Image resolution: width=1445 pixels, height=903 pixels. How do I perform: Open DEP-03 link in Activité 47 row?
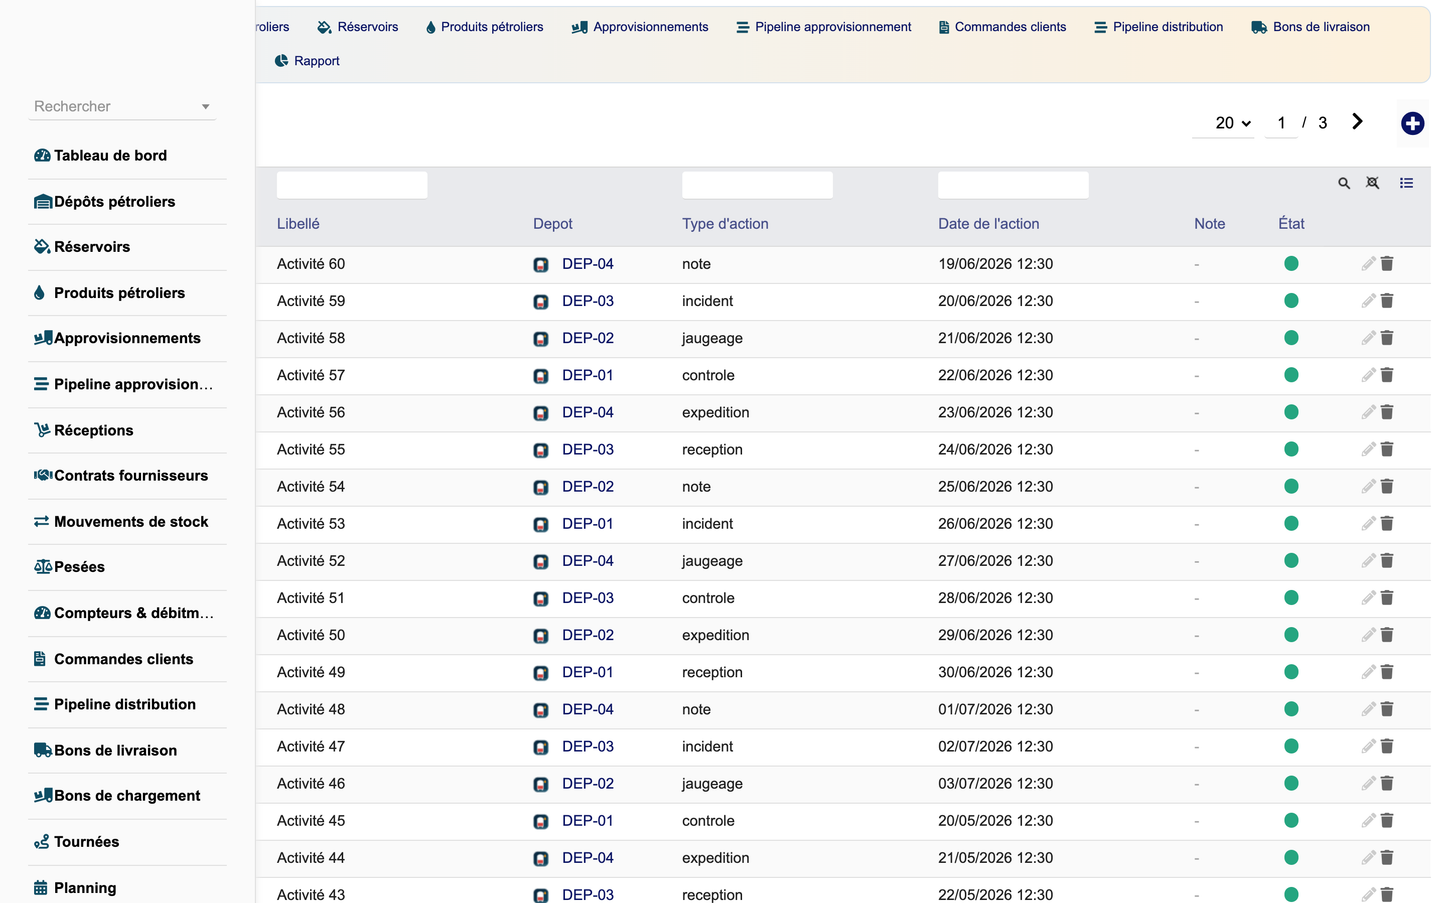(588, 746)
